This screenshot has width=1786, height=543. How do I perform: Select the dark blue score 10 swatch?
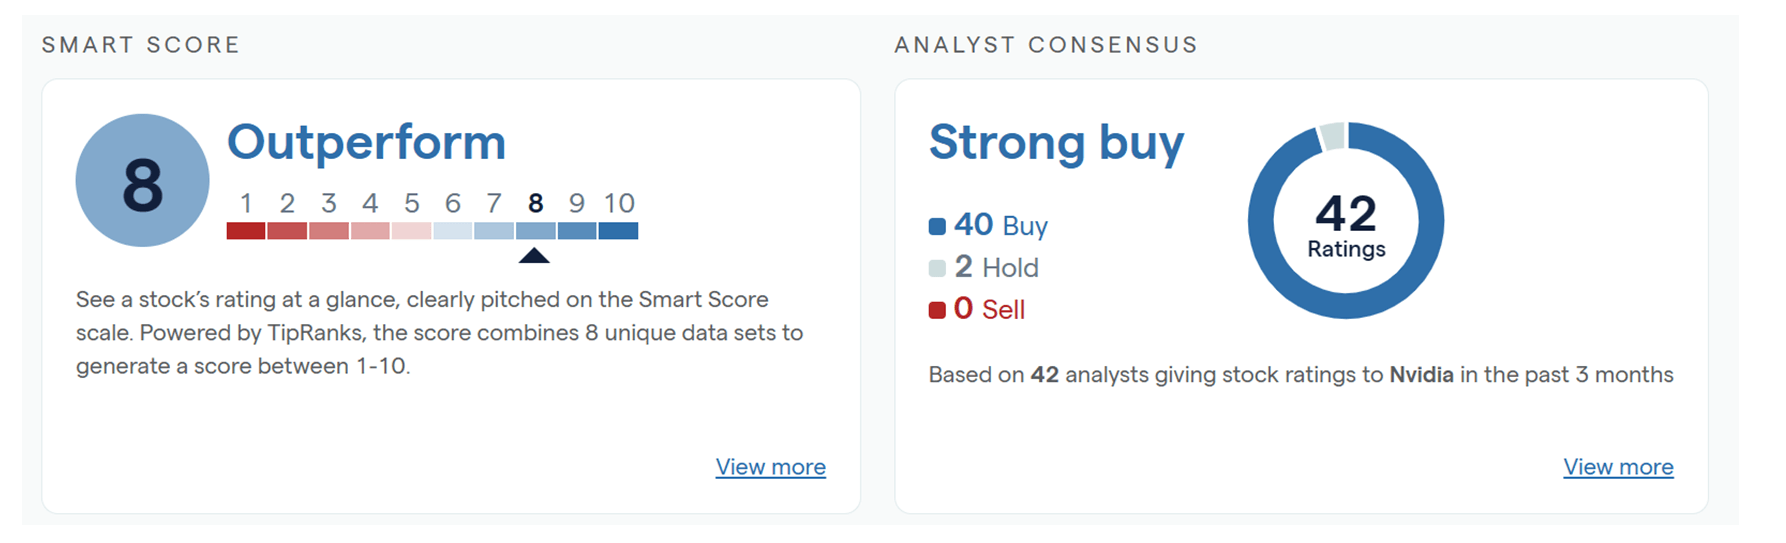618,231
